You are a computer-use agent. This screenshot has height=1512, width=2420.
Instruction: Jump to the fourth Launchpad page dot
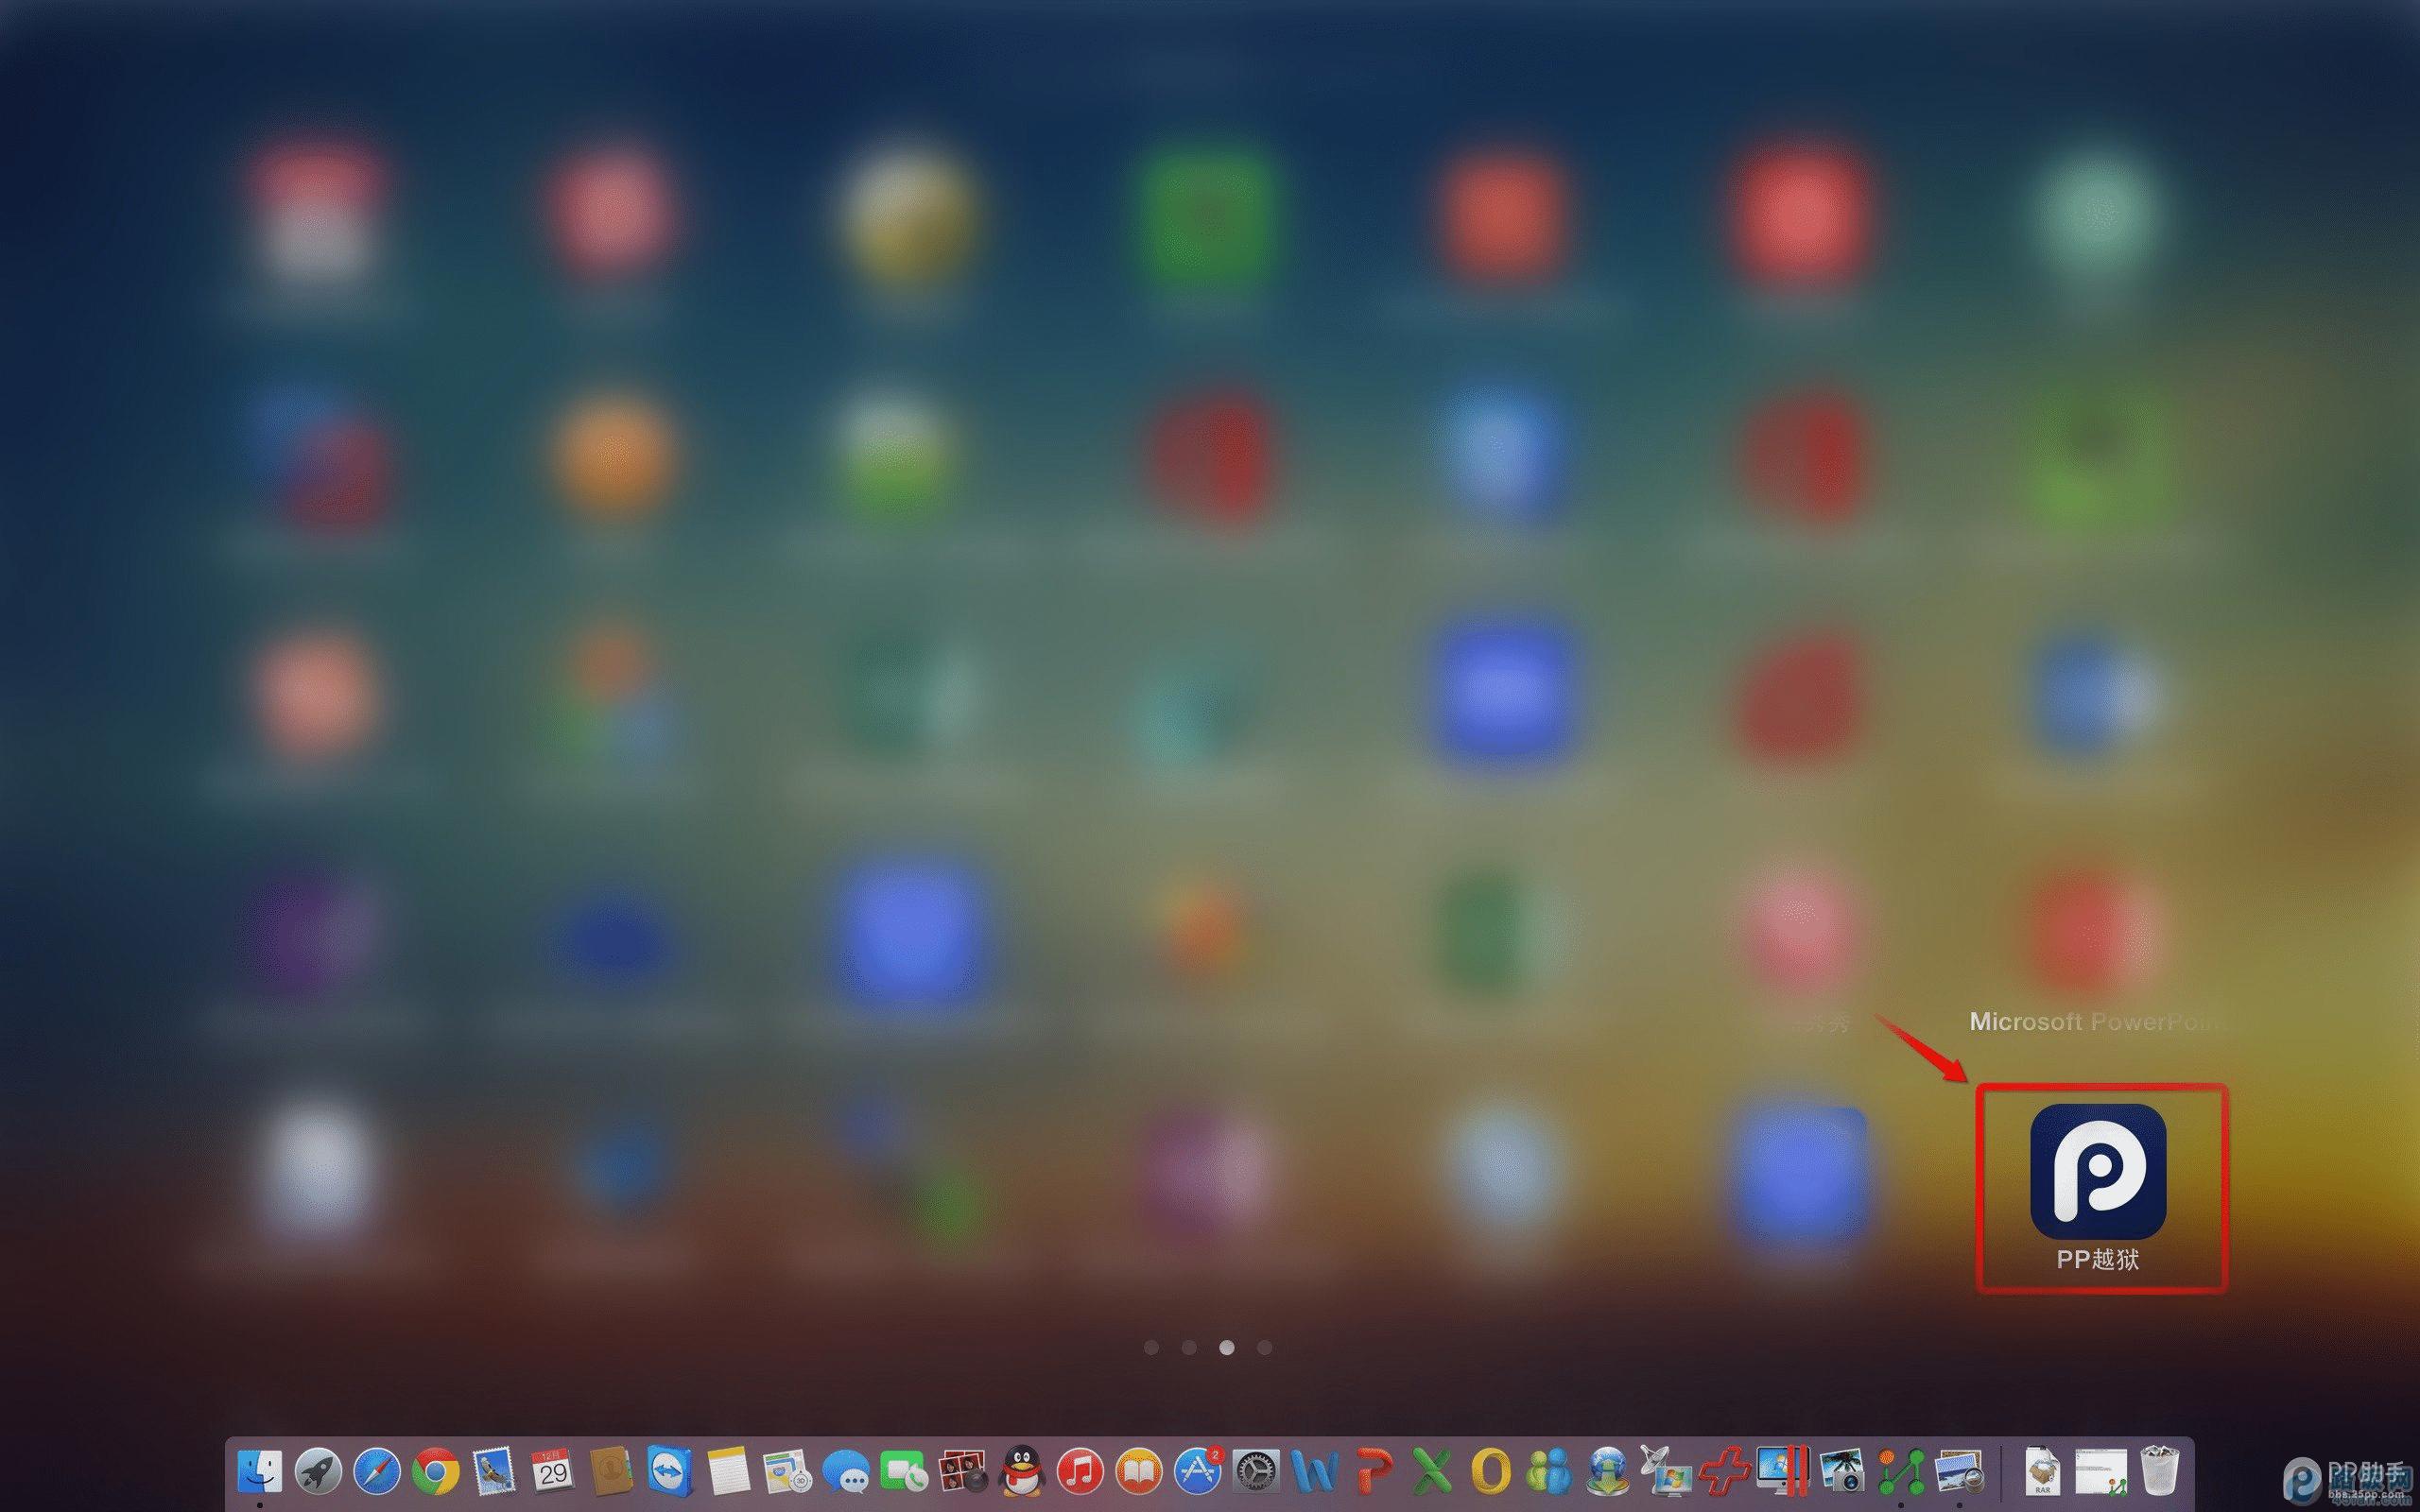point(1265,1347)
